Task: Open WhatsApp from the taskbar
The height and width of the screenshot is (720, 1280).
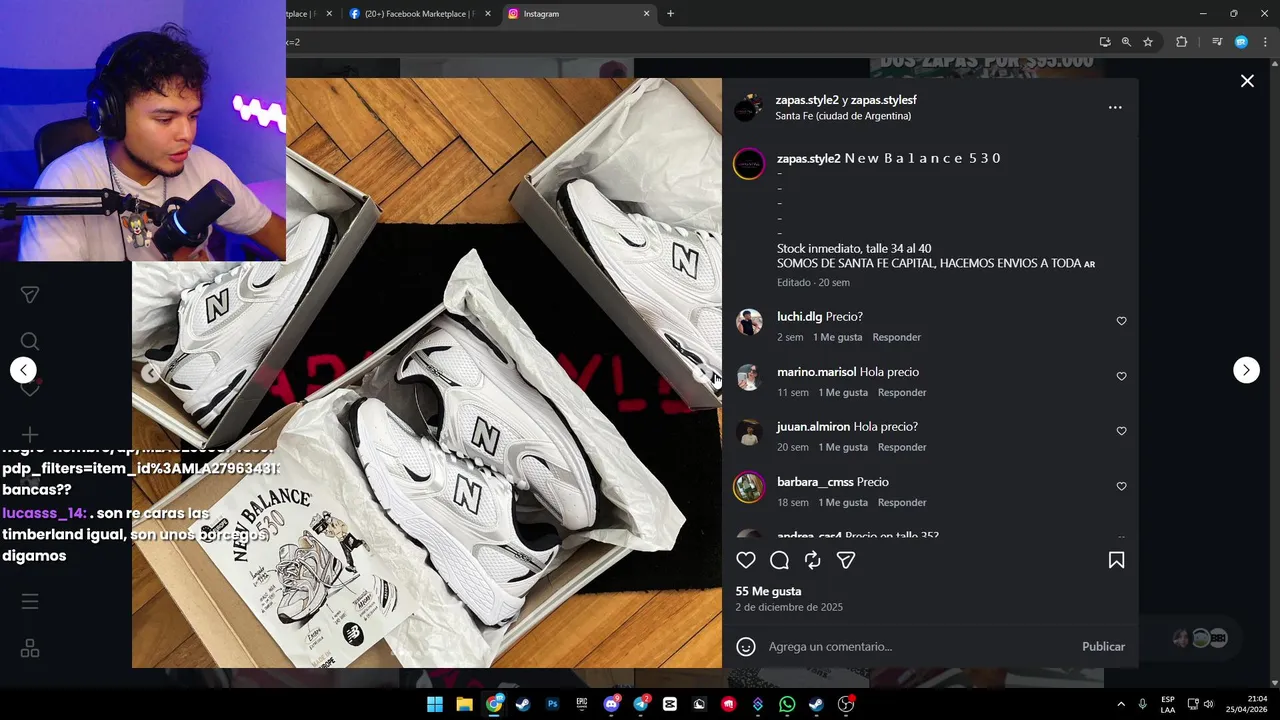Action: pyautogui.click(x=787, y=704)
